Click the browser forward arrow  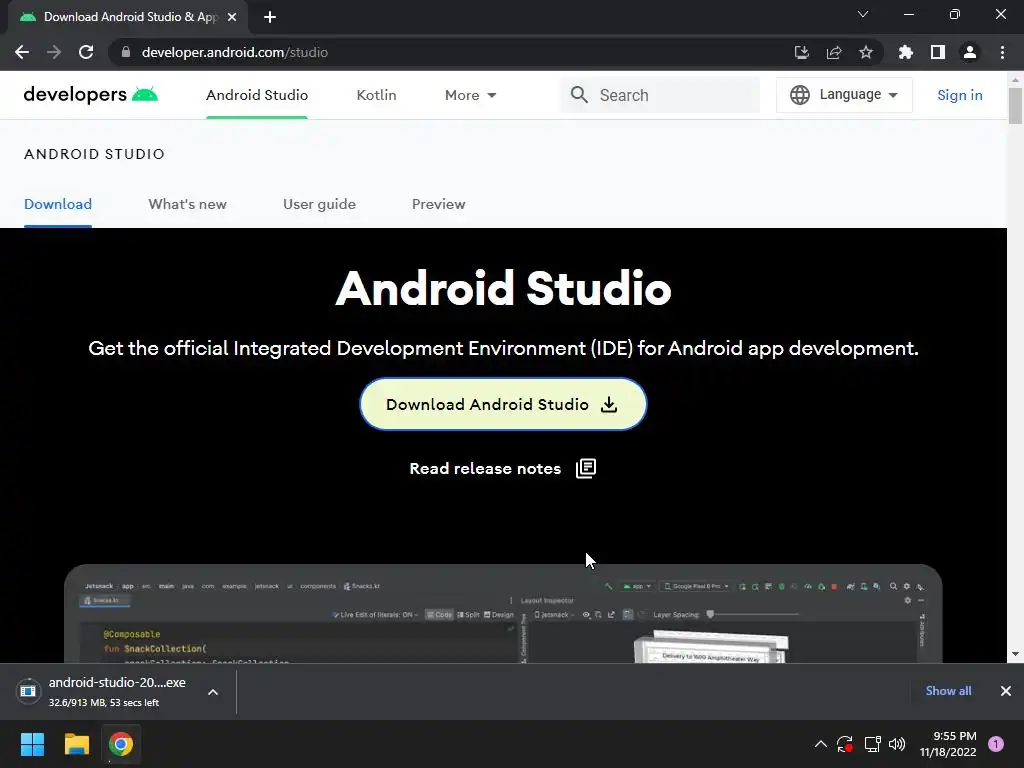pos(54,52)
